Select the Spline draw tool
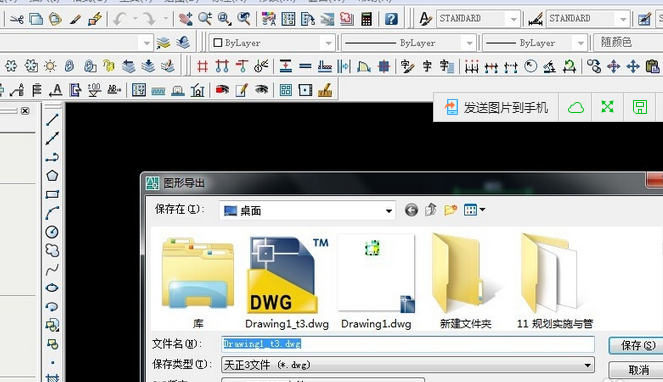 pyautogui.click(x=52, y=269)
